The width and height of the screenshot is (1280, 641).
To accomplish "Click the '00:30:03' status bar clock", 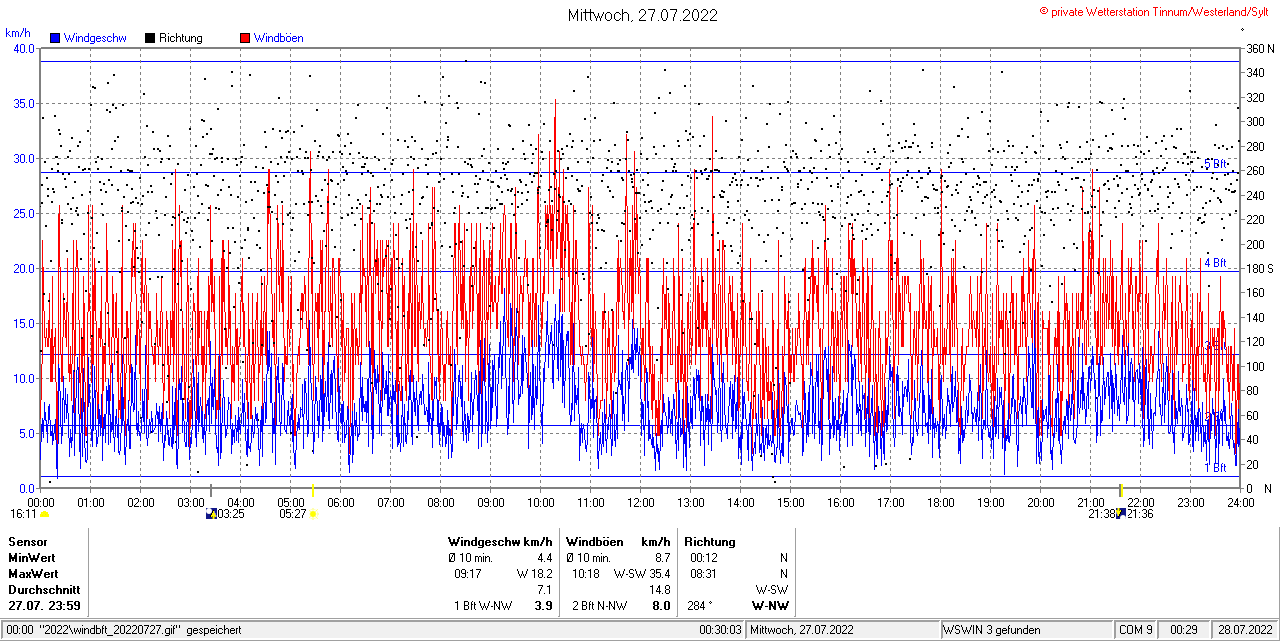I will coord(720,630).
